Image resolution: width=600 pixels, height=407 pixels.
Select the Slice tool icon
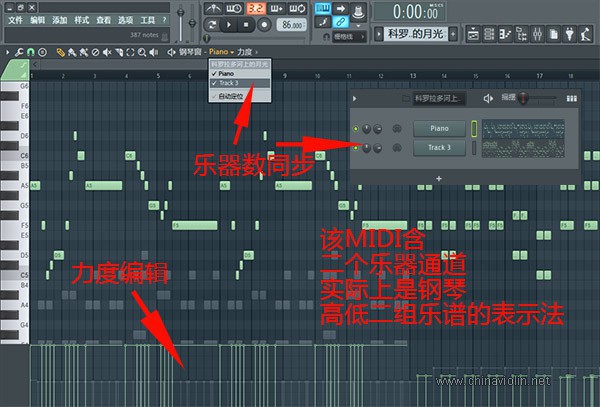(x=119, y=52)
